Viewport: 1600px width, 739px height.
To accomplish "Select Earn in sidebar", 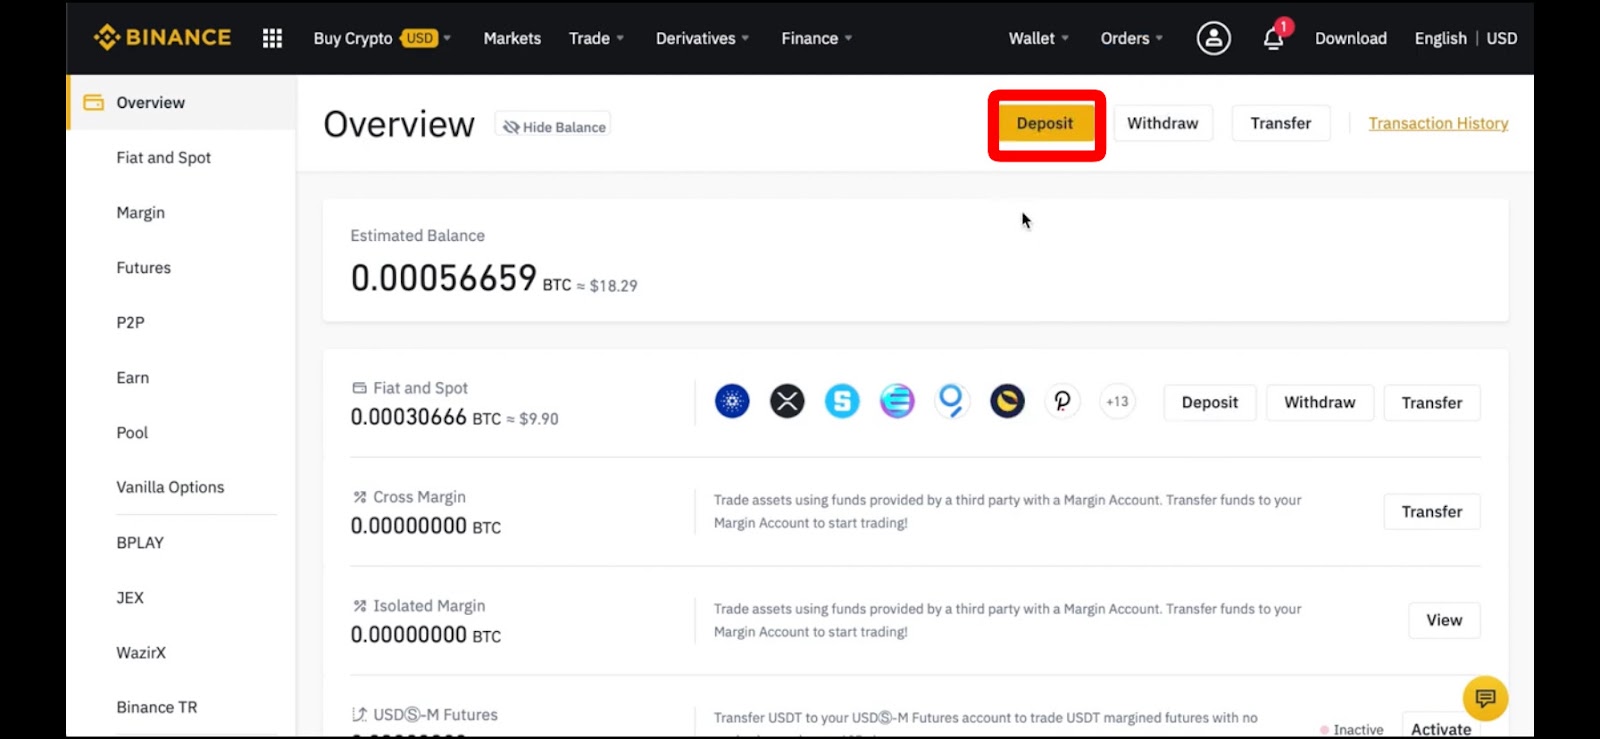I will 133,377.
